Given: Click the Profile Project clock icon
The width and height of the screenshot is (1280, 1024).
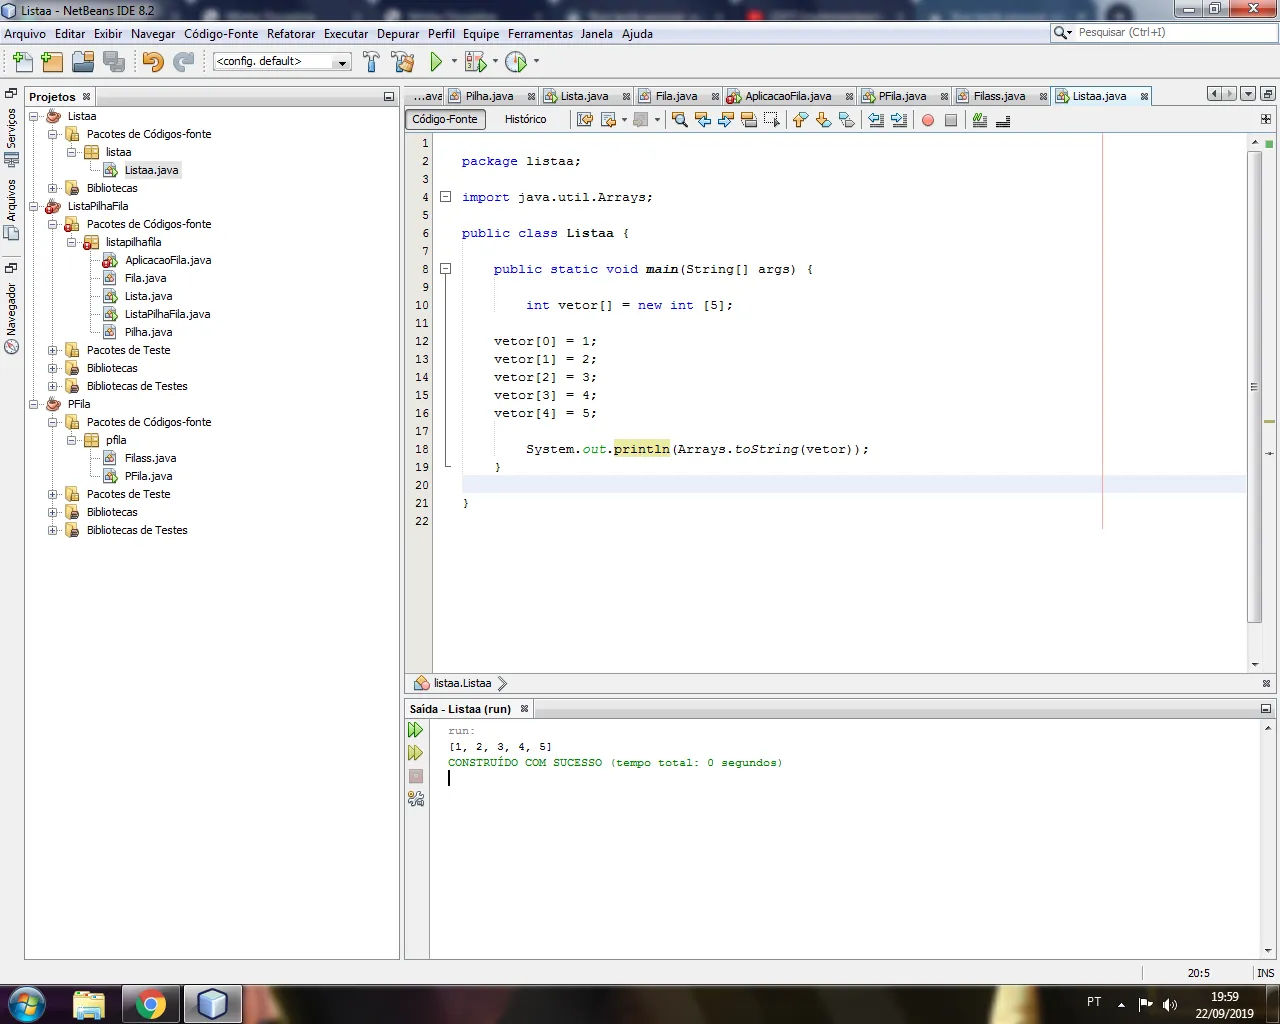Looking at the screenshot, I should [x=516, y=62].
